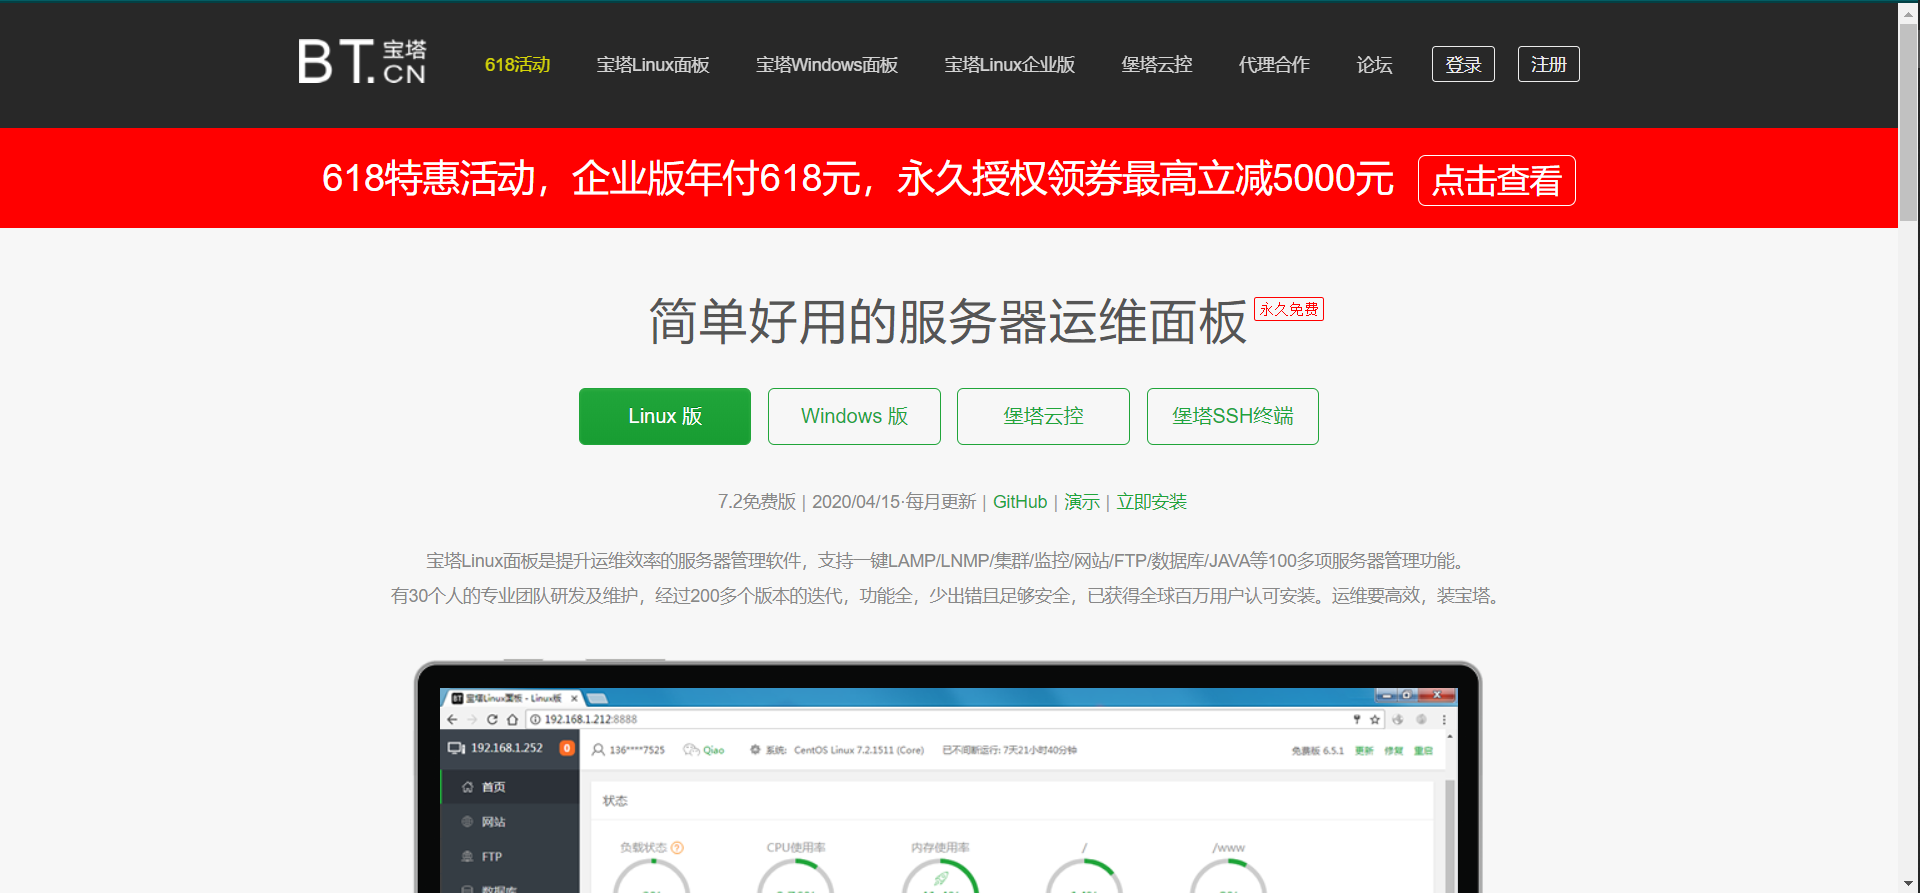
Task: Click the page scroll-down arrow
Action: (x=1909, y=882)
